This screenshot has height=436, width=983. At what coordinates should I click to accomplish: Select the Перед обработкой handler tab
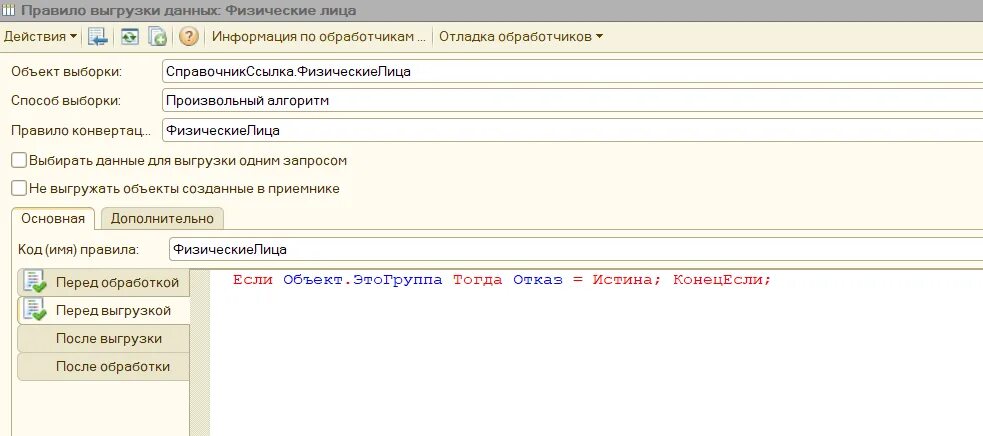103,282
